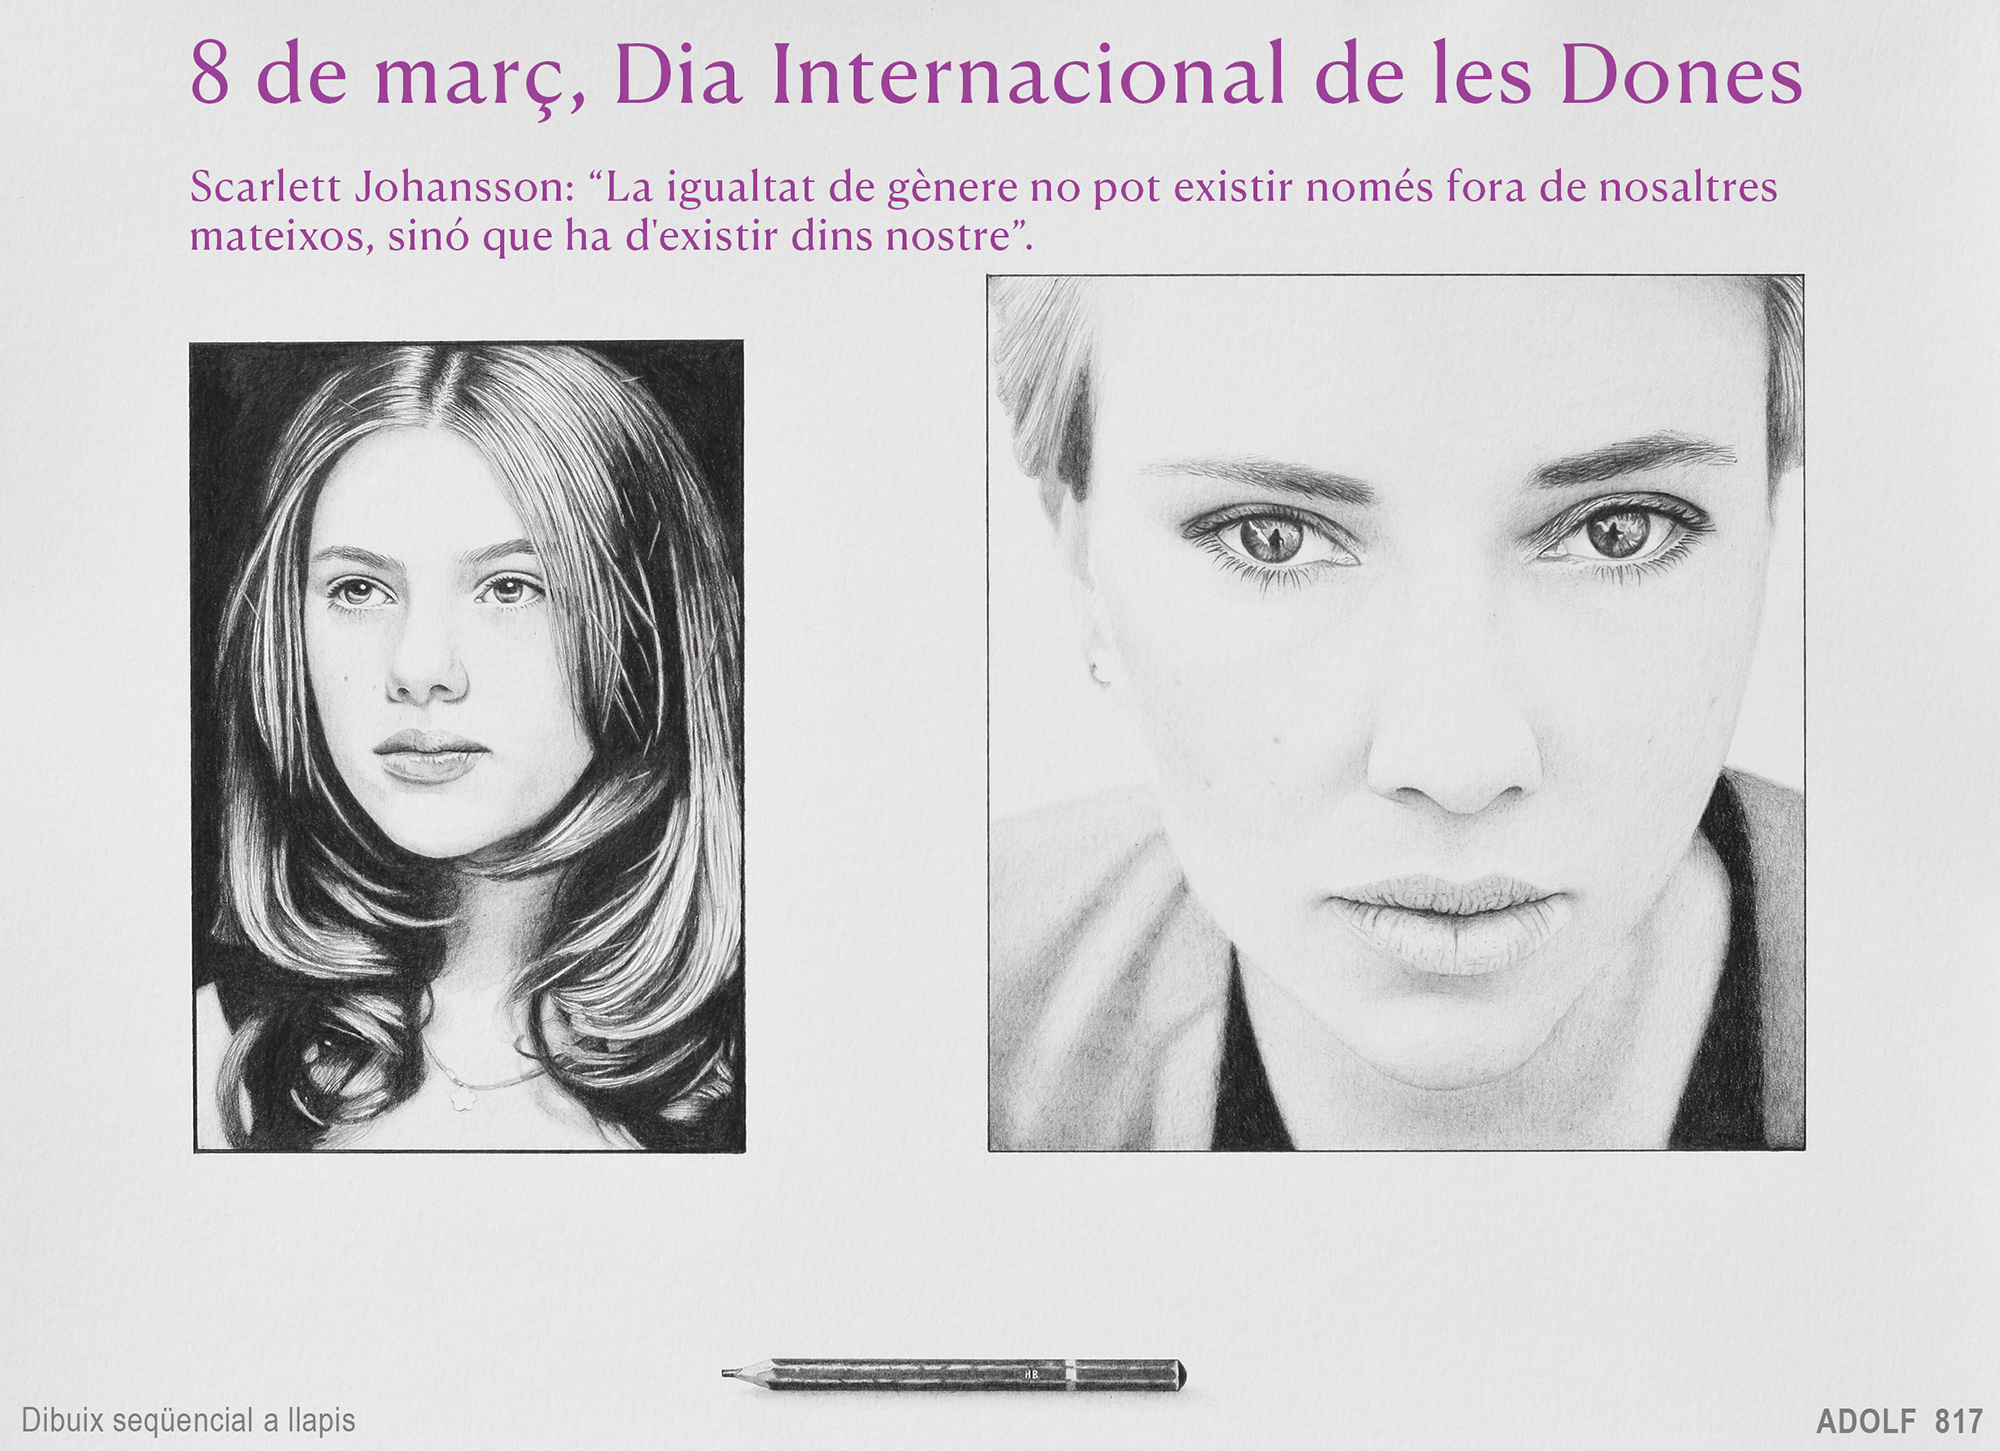The height and width of the screenshot is (1451, 2000).
Task: Click the 'HB' marking on the pencil
Action: click(1031, 1374)
